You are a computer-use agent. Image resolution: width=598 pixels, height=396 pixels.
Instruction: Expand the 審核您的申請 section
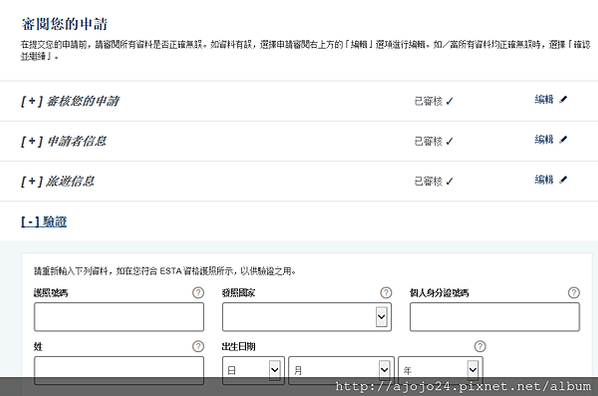point(70,101)
